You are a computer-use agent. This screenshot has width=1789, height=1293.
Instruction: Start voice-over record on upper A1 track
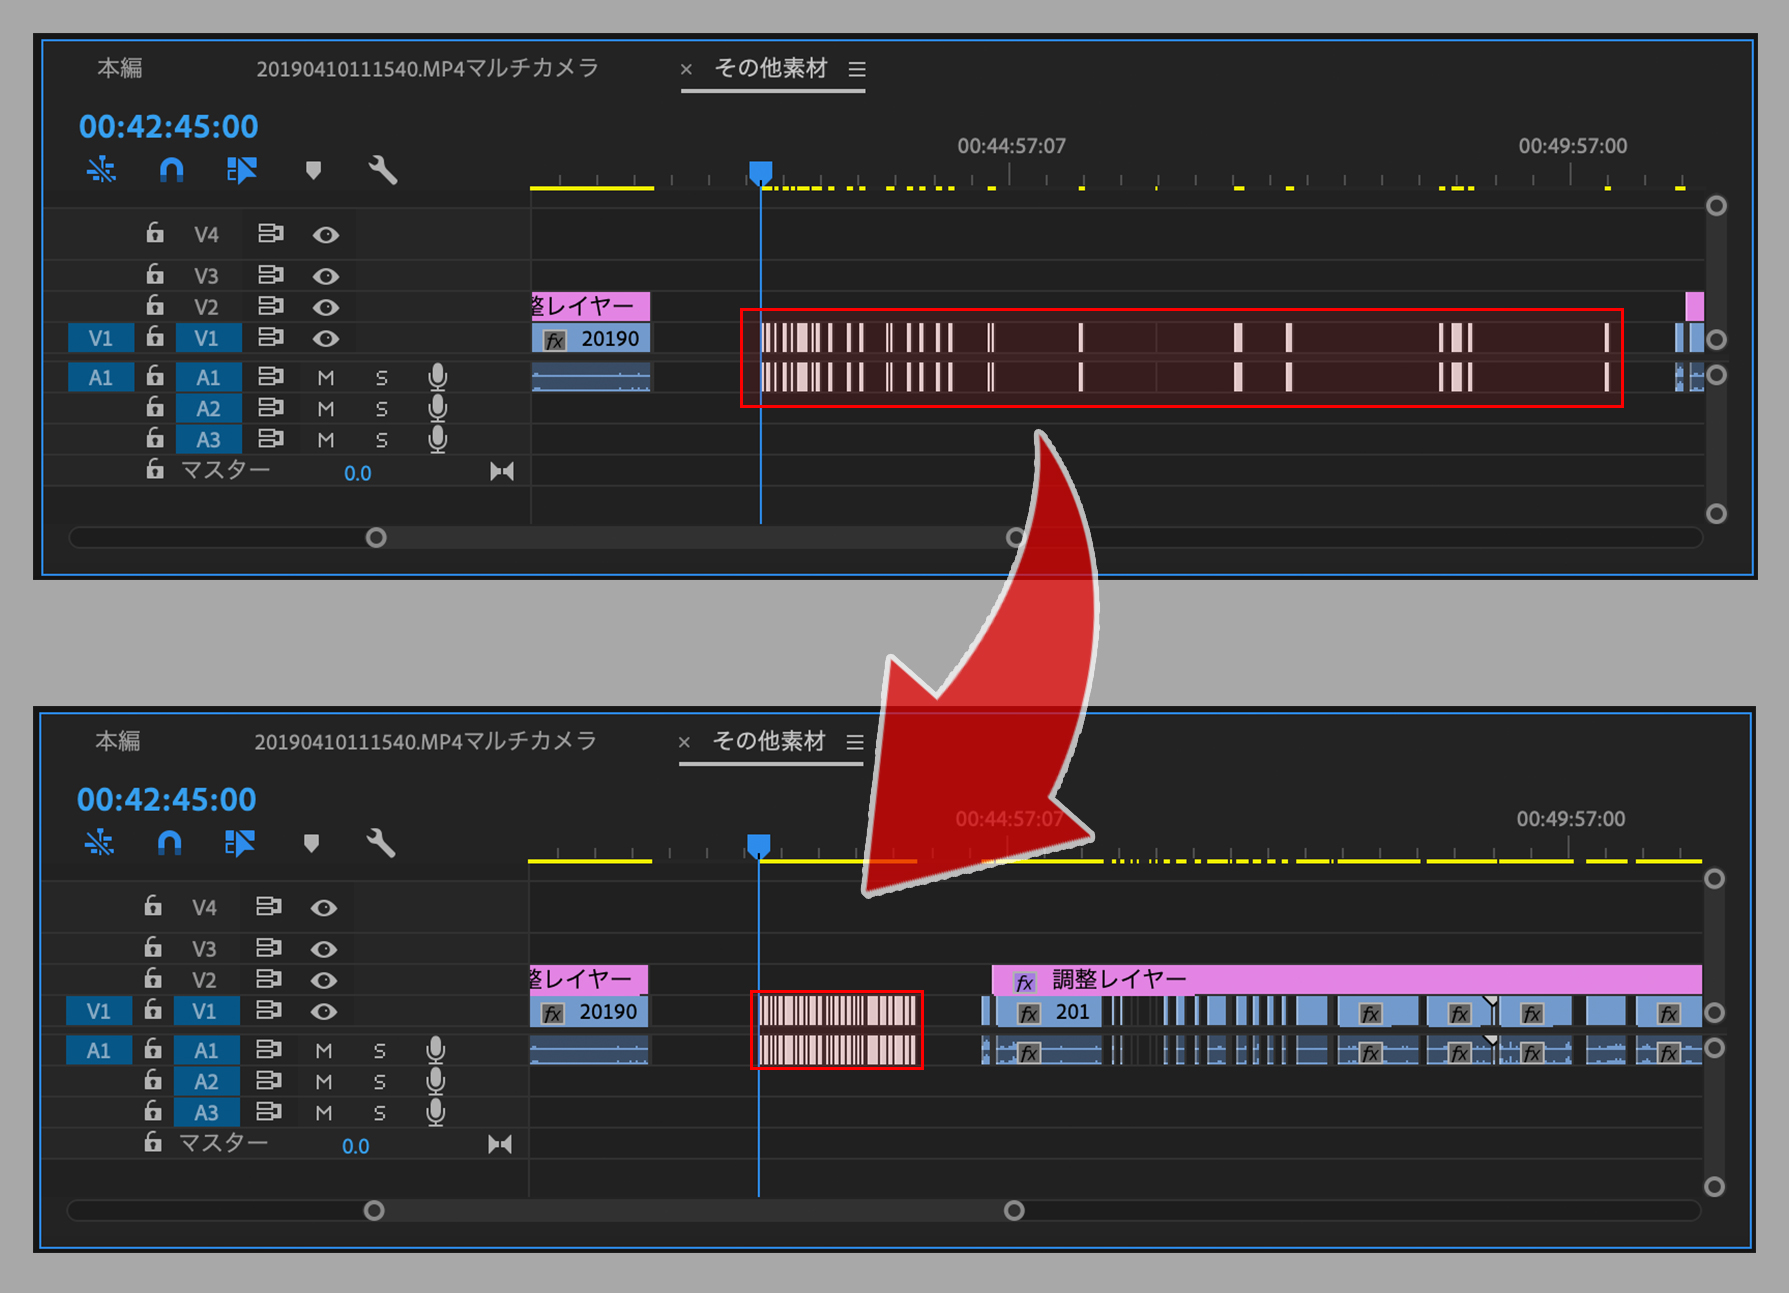(x=437, y=377)
